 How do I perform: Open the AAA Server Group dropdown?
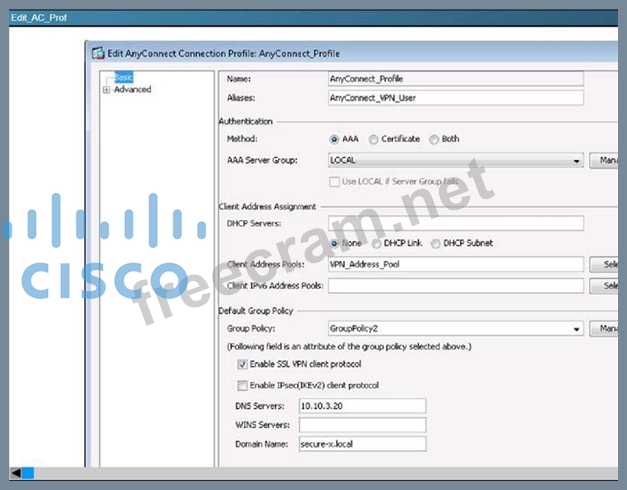pos(577,160)
